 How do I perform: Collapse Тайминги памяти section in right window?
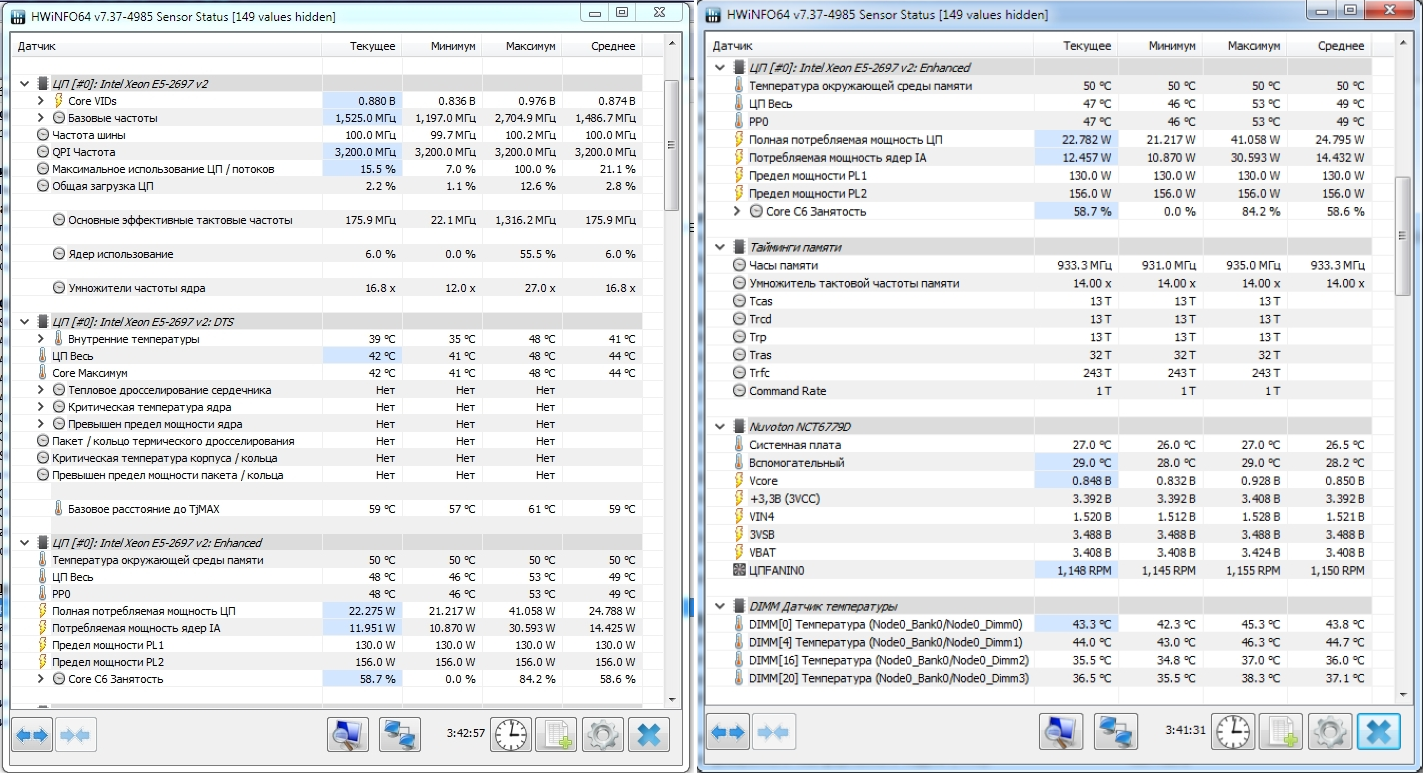pos(720,246)
